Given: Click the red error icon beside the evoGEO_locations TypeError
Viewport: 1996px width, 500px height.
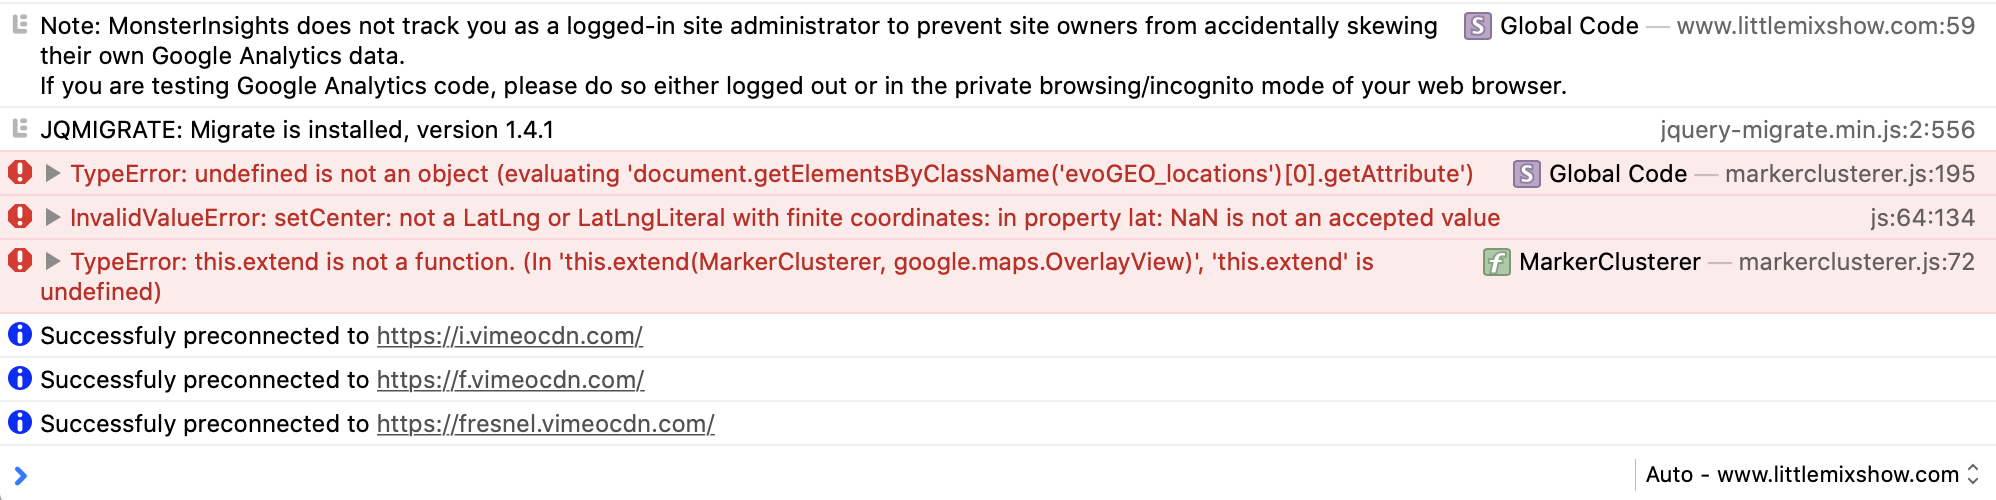Looking at the screenshot, I should (x=20, y=173).
